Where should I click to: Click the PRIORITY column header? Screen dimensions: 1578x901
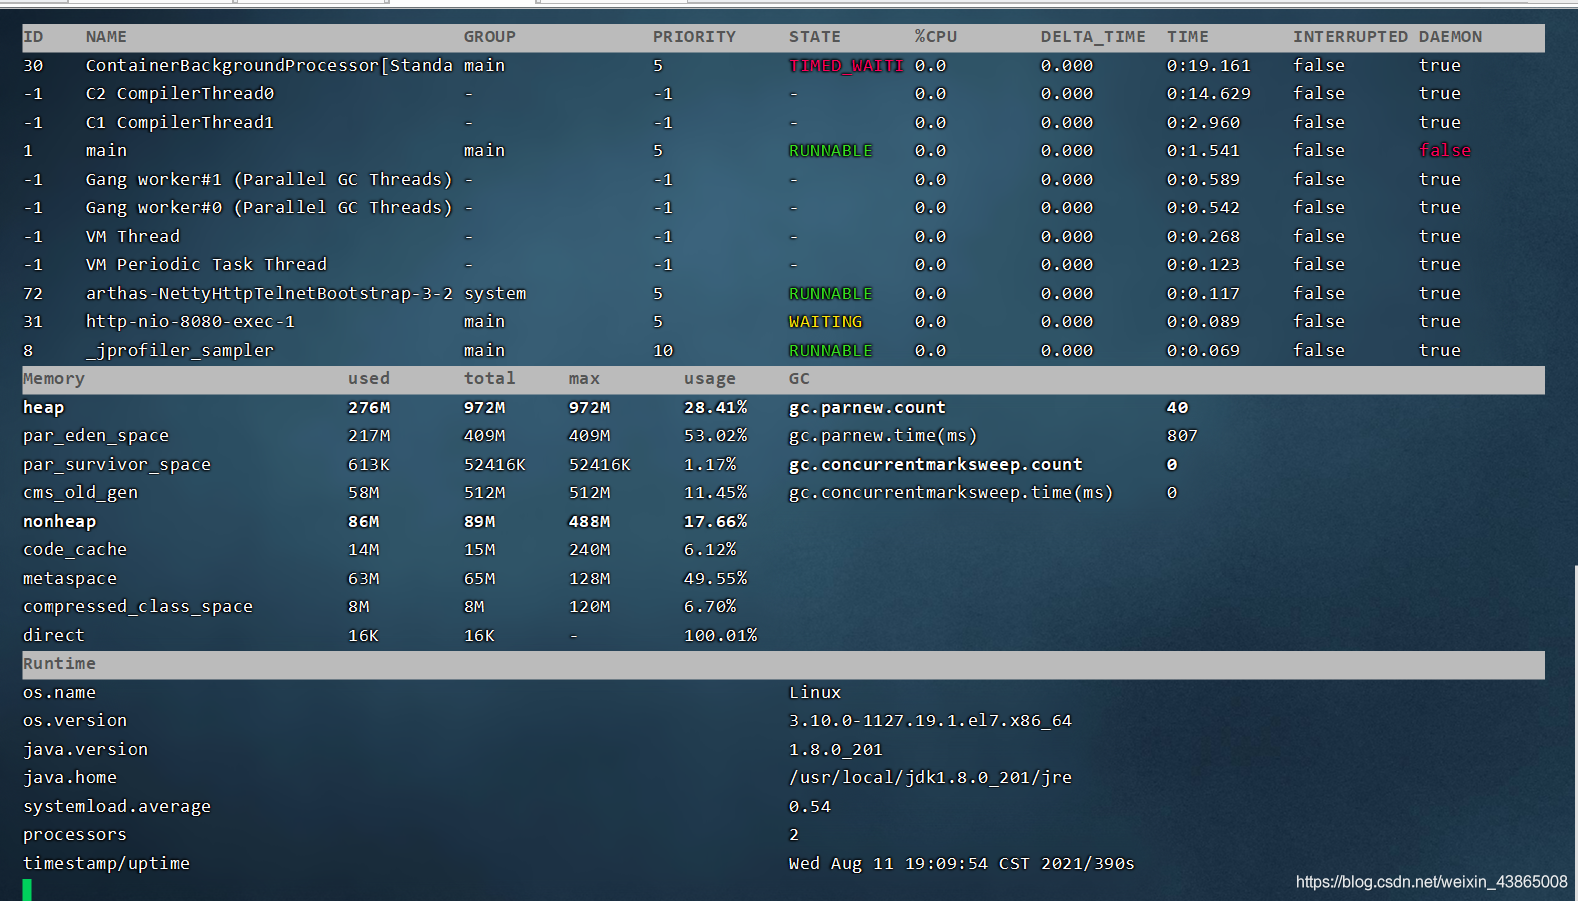point(694,37)
